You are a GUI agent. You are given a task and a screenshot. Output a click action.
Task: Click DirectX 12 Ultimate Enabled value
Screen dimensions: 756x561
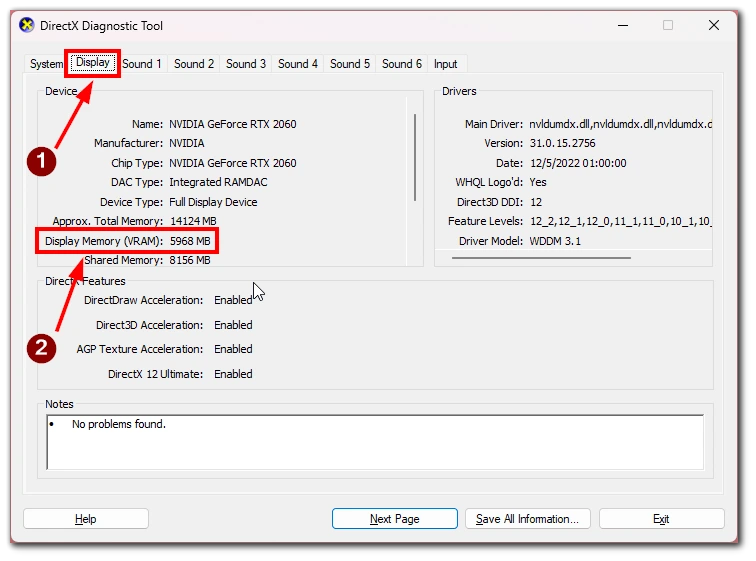233,374
